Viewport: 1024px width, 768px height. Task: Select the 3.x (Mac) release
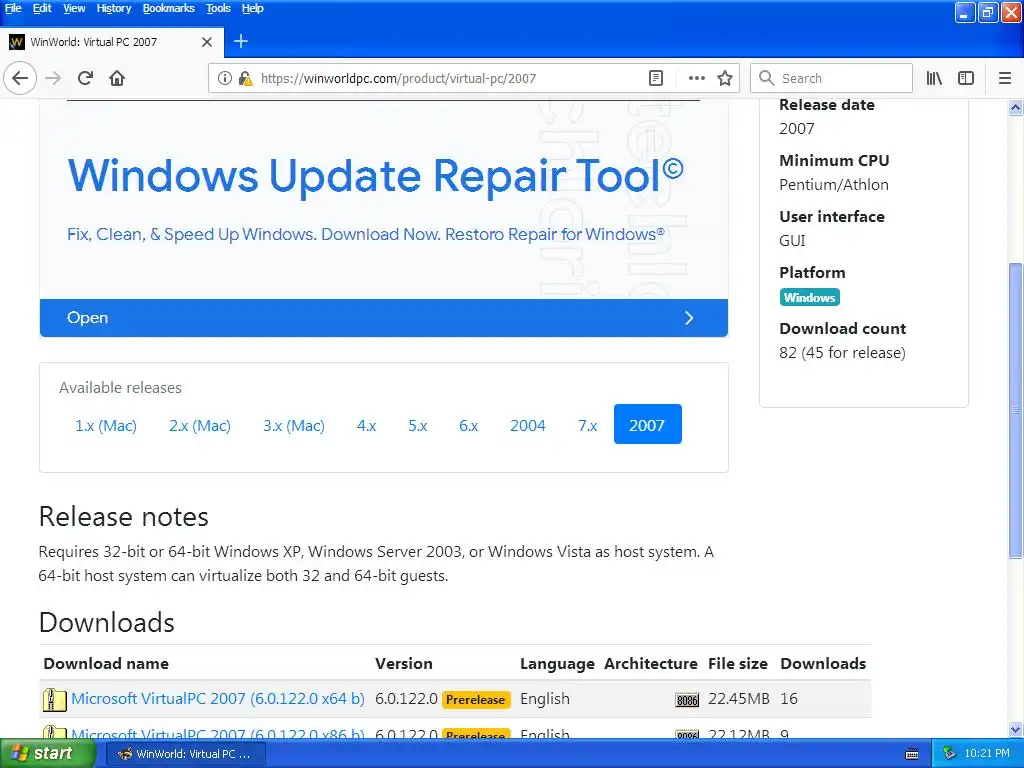click(x=294, y=425)
